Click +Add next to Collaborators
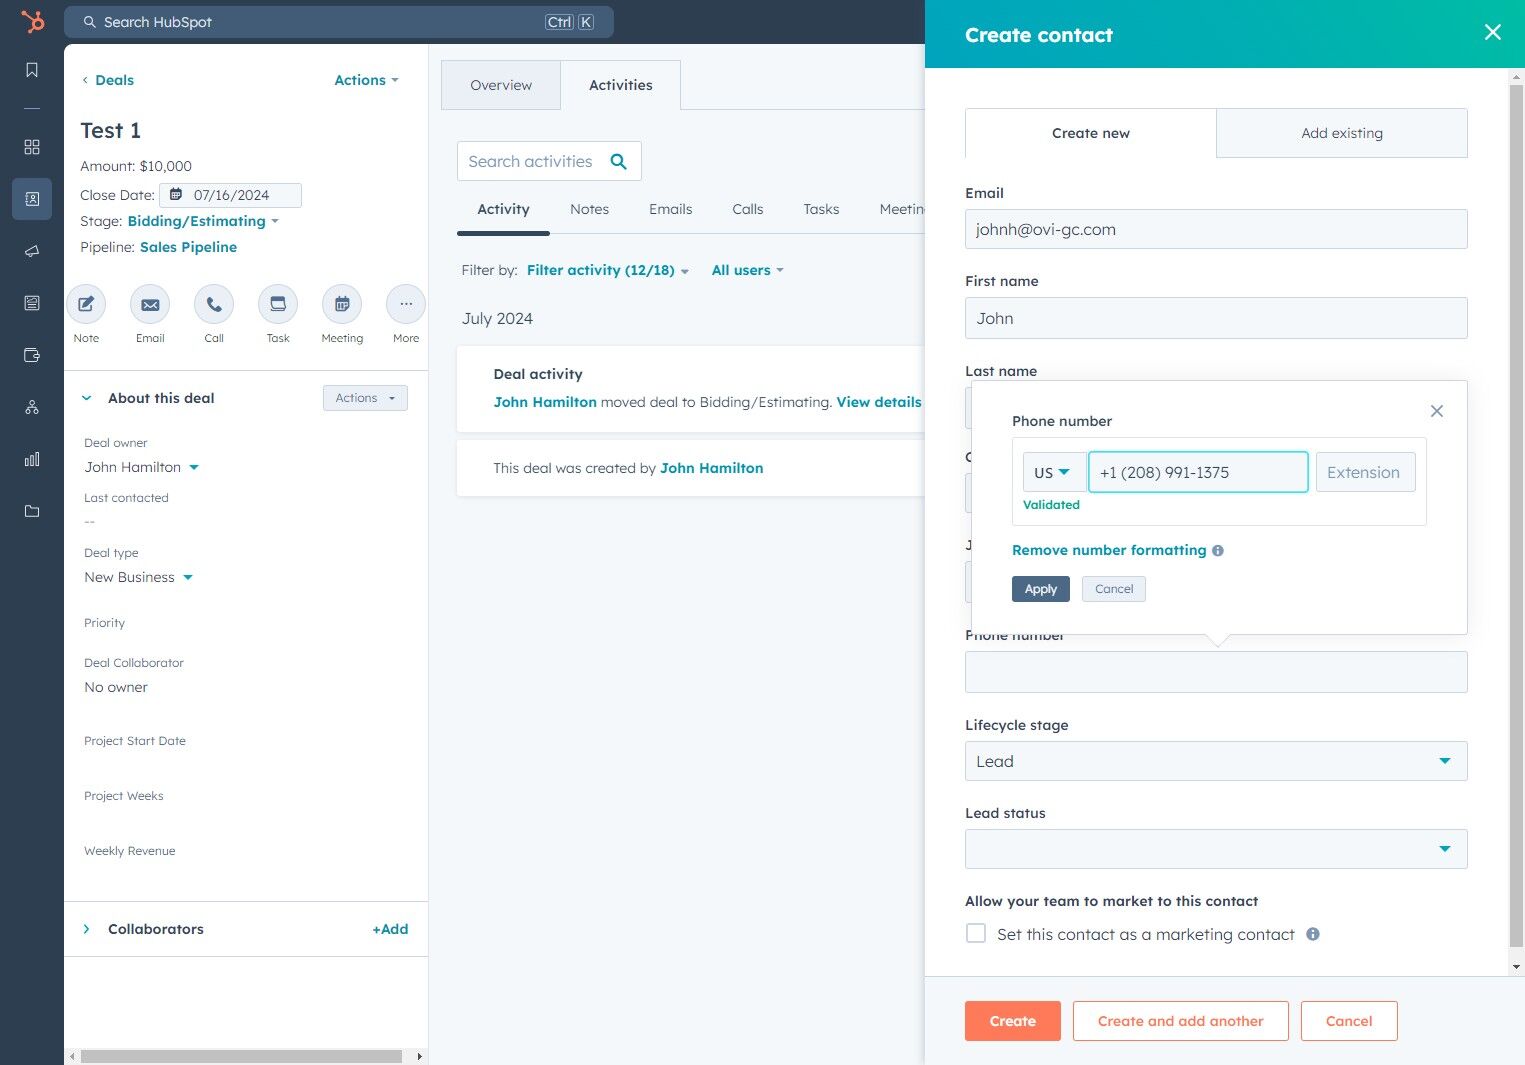1525x1065 pixels. pos(390,929)
